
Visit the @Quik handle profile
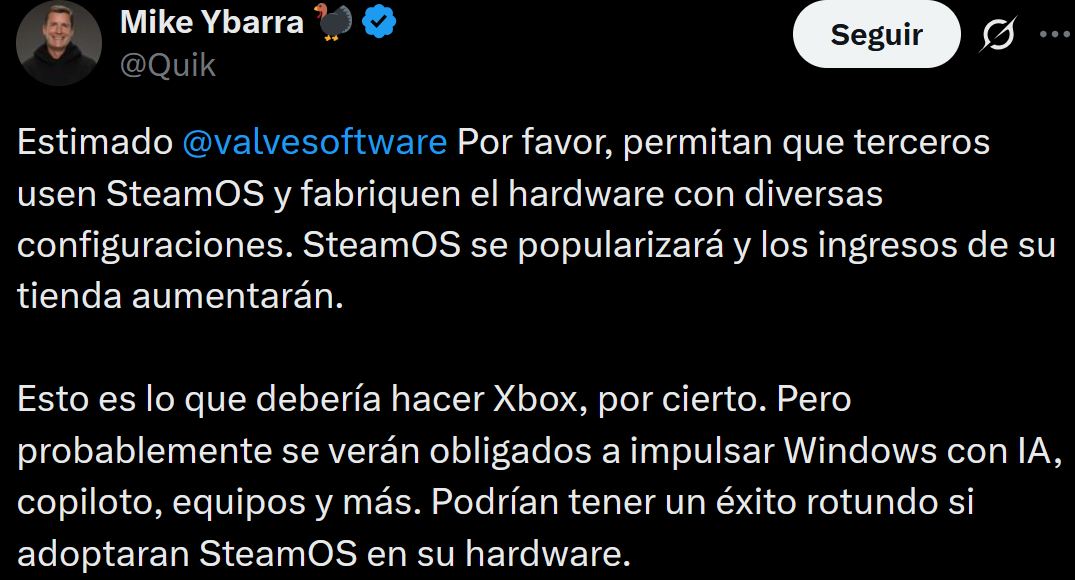click(168, 67)
